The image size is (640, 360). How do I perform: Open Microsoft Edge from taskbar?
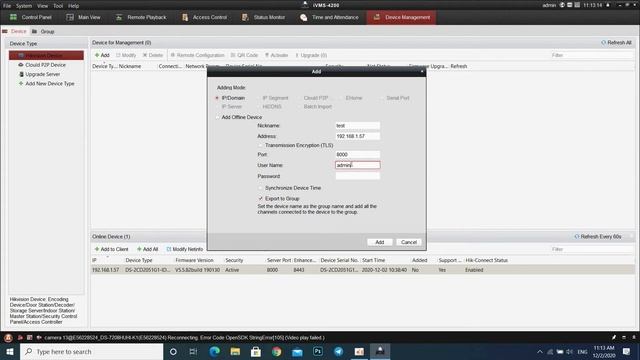click(x=215, y=351)
